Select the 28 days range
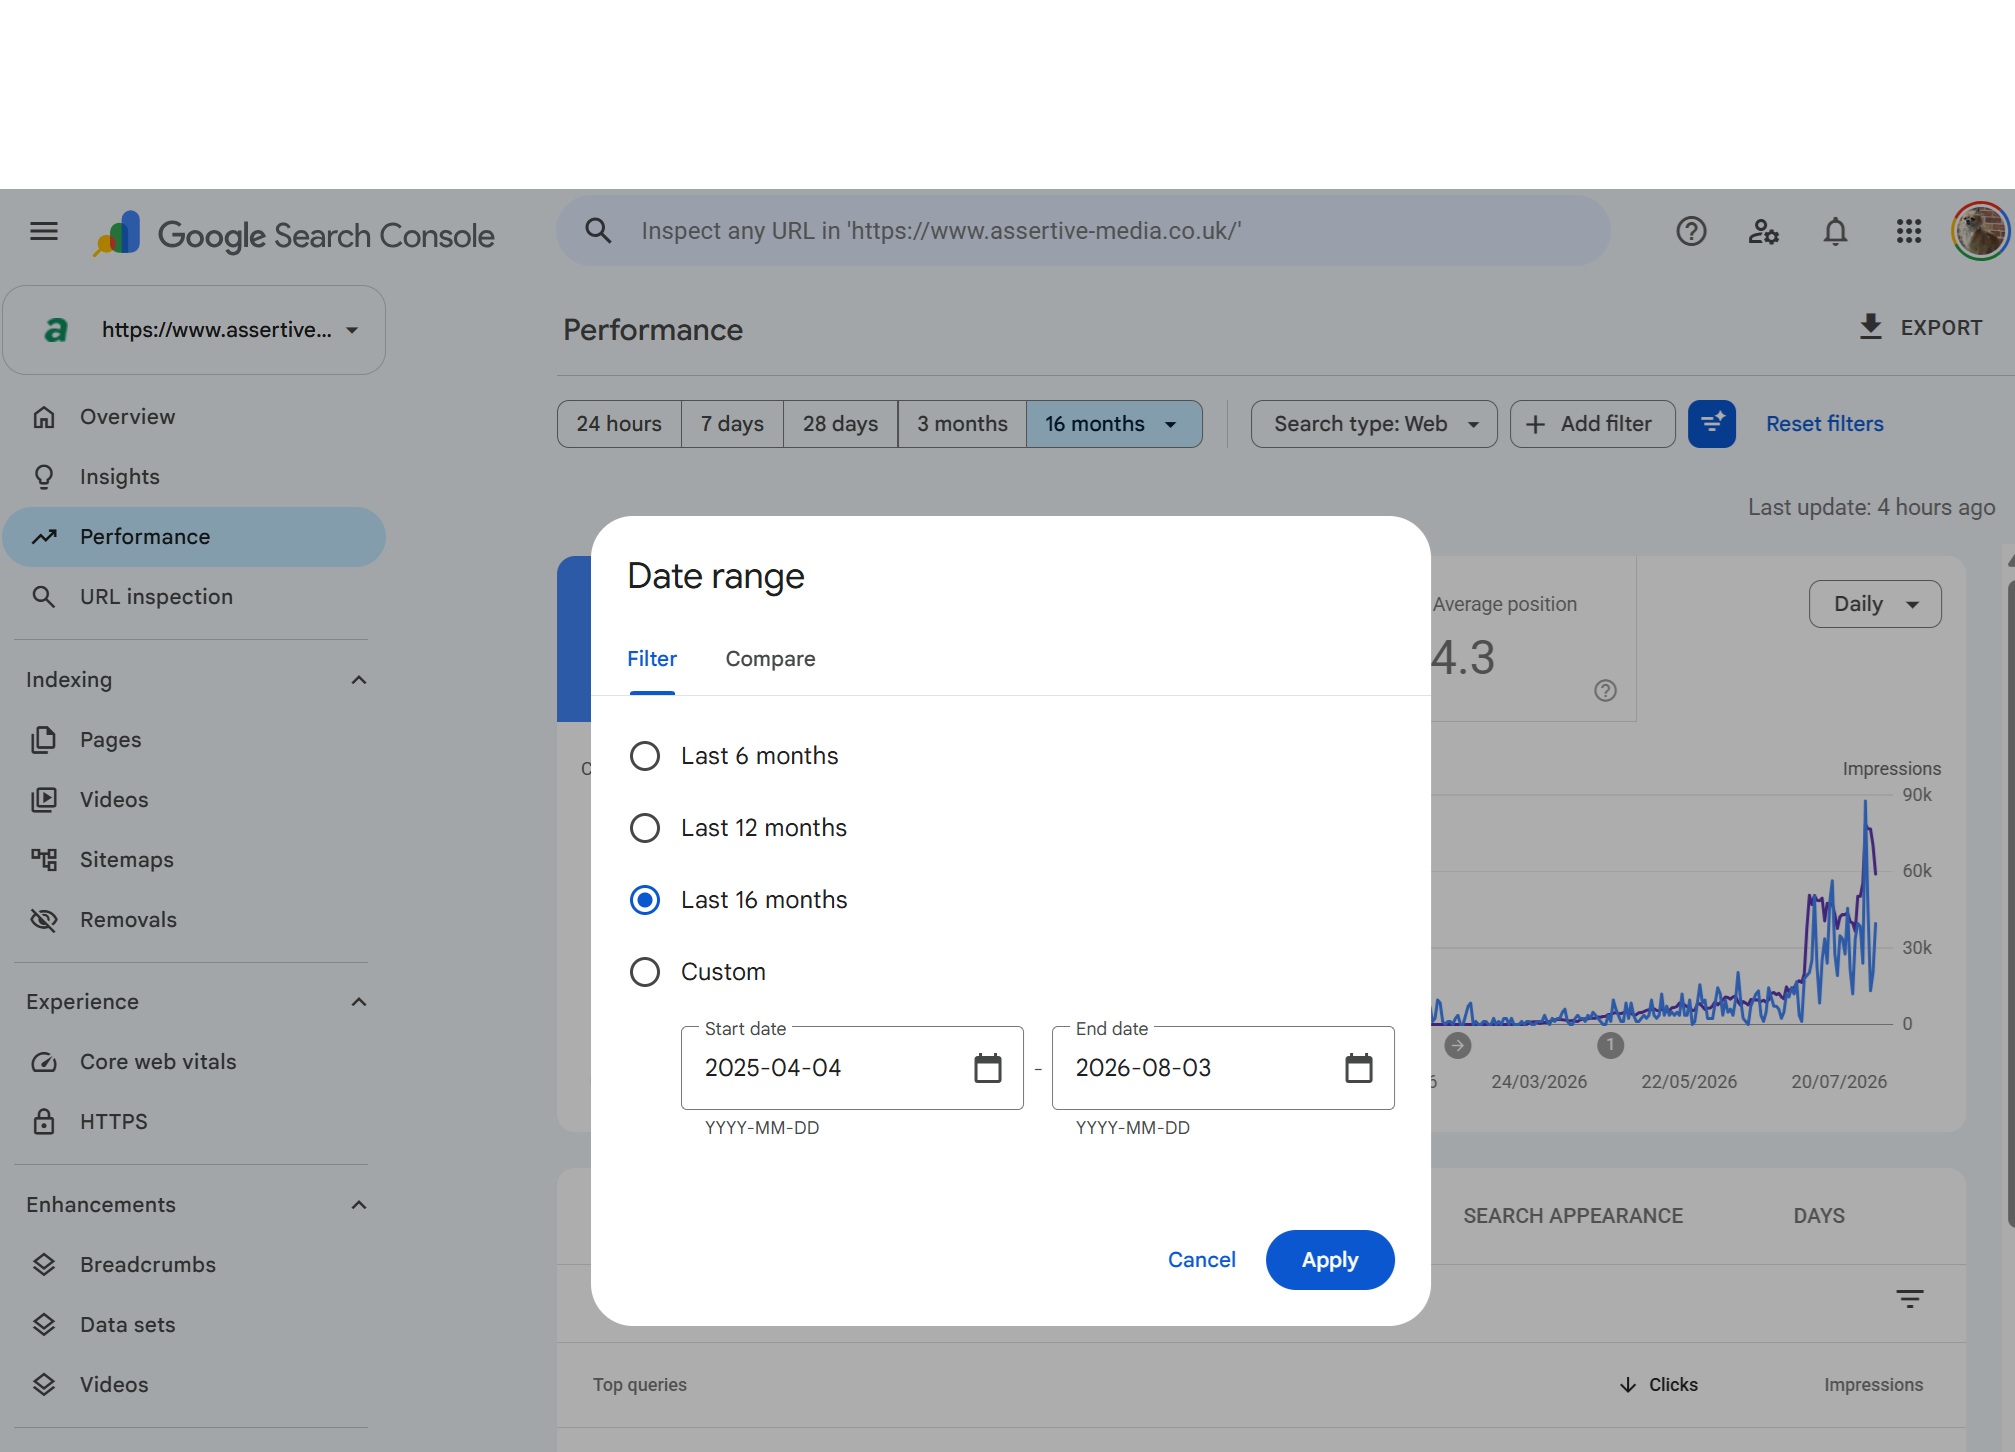This screenshot has height=1452, width=2015. tap(840, 424)
